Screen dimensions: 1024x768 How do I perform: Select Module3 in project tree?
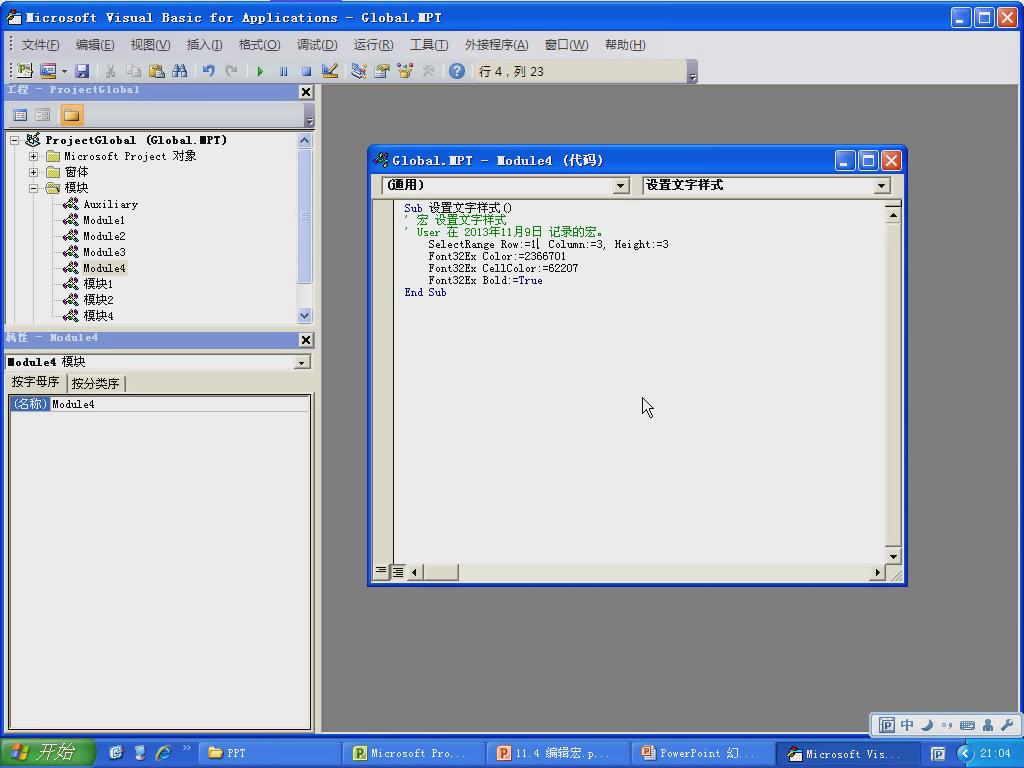[104, 252]
